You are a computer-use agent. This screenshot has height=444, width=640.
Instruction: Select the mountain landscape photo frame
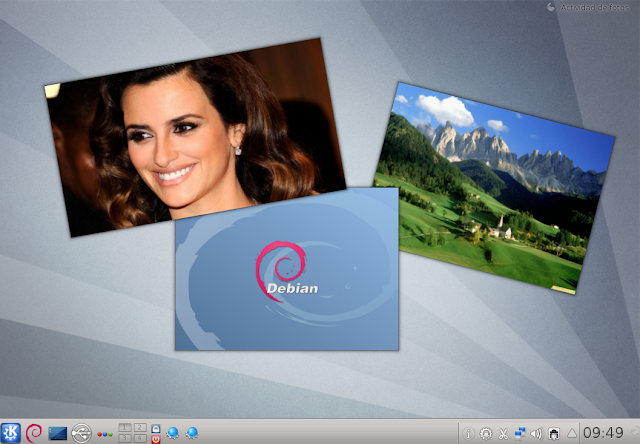coord(494,188)
